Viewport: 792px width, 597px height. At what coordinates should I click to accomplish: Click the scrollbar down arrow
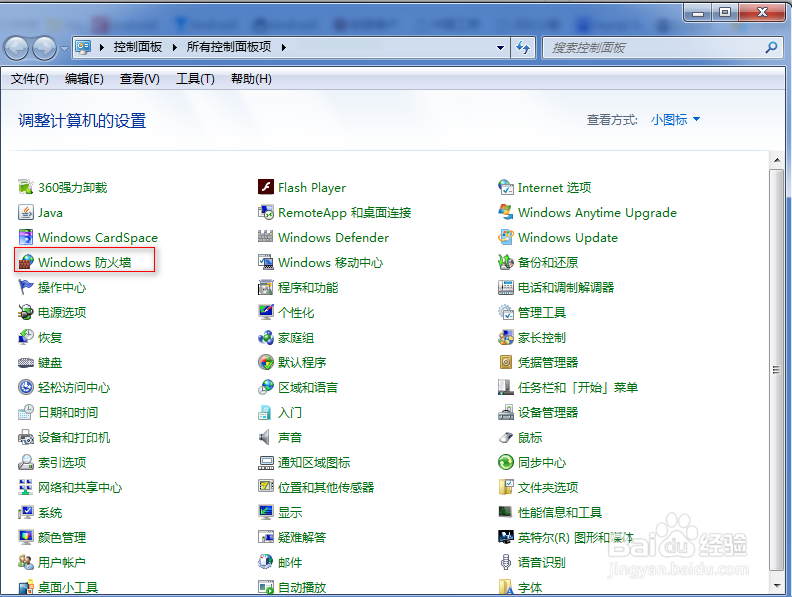click(777, 586)
